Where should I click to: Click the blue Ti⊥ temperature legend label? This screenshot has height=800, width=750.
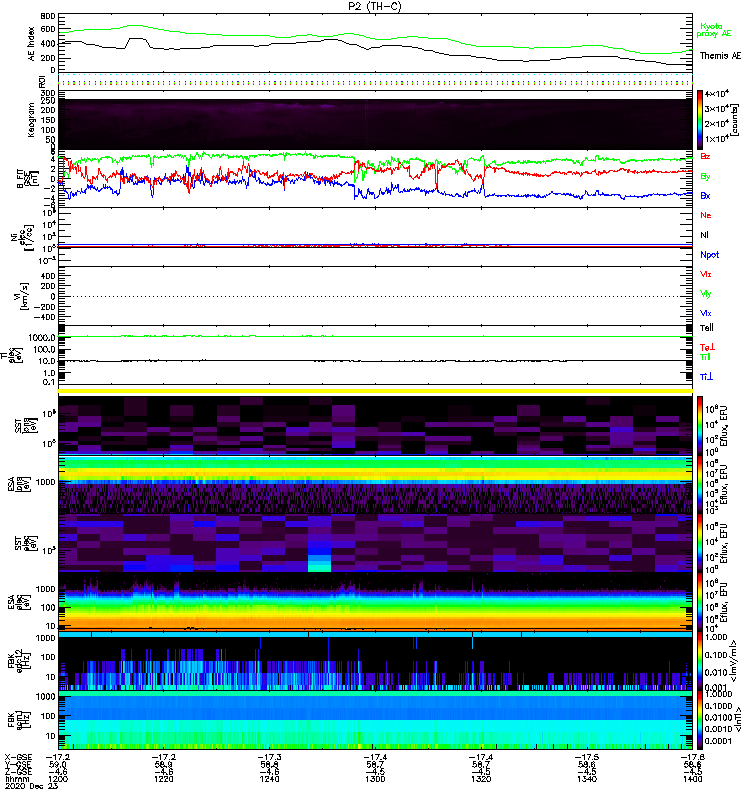tap(706, 376)
